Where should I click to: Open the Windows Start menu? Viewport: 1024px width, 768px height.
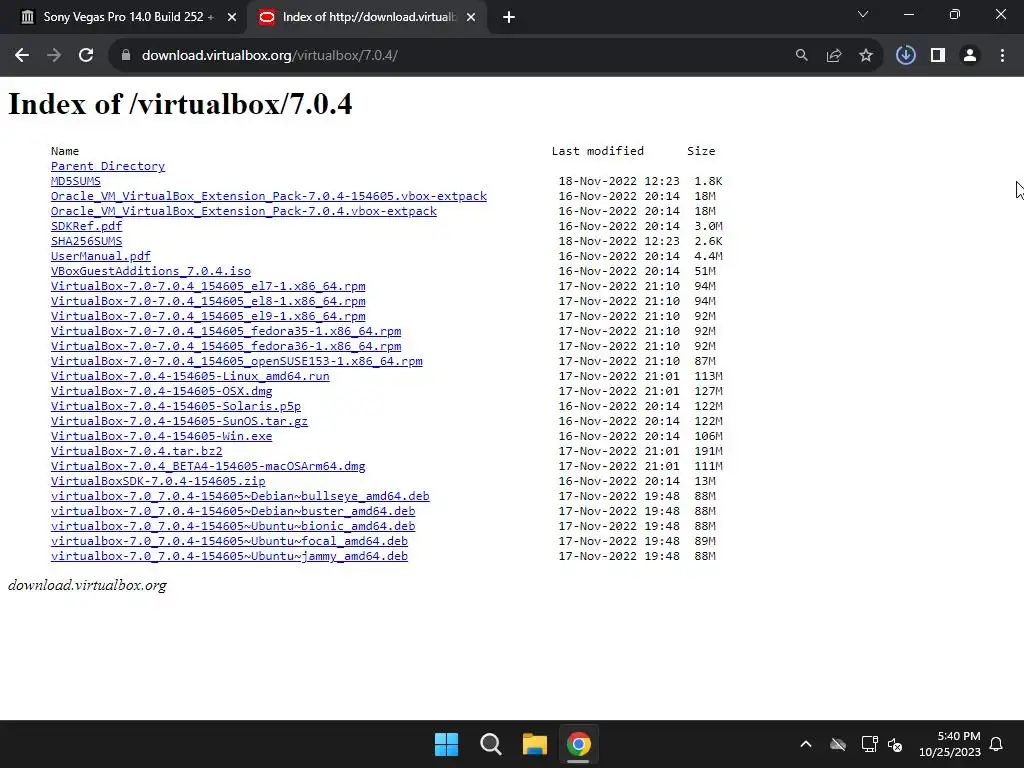tap(447, 744)
